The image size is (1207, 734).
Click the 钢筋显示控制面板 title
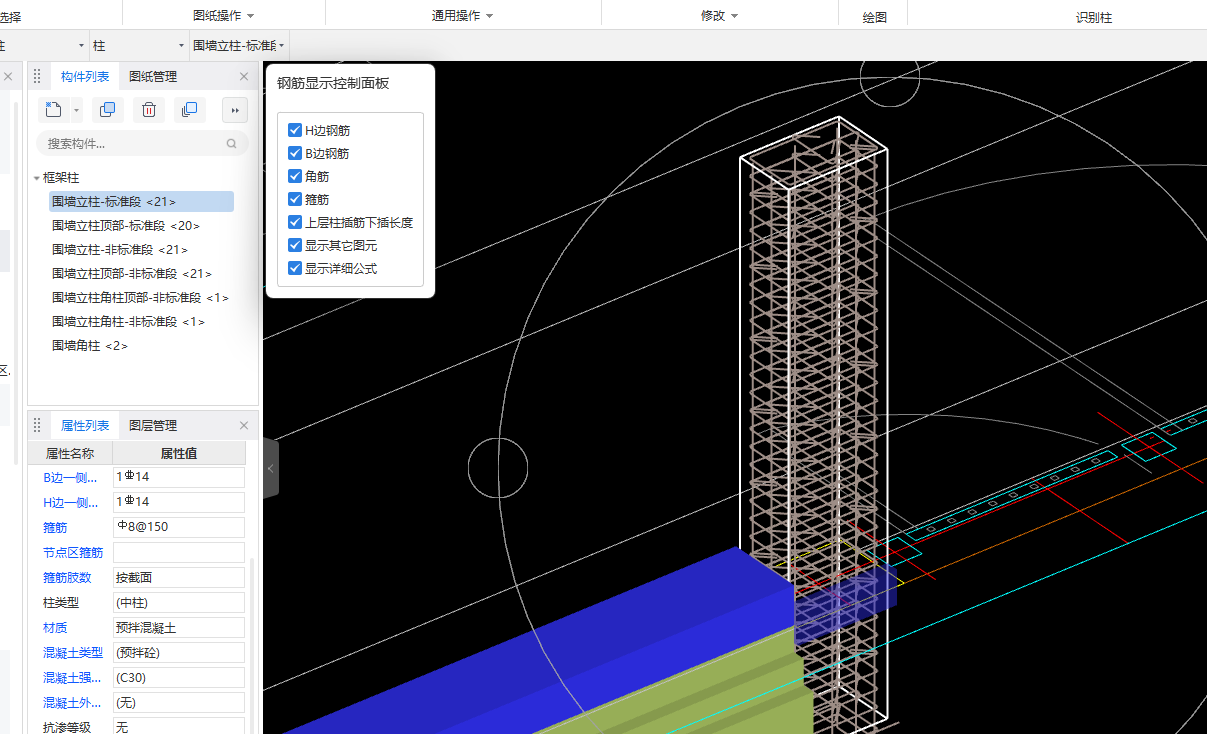point(333,84)
